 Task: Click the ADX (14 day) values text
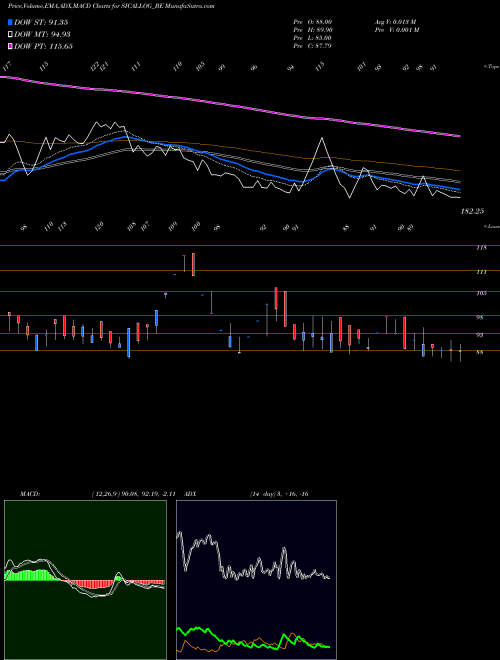coord(279,494)
